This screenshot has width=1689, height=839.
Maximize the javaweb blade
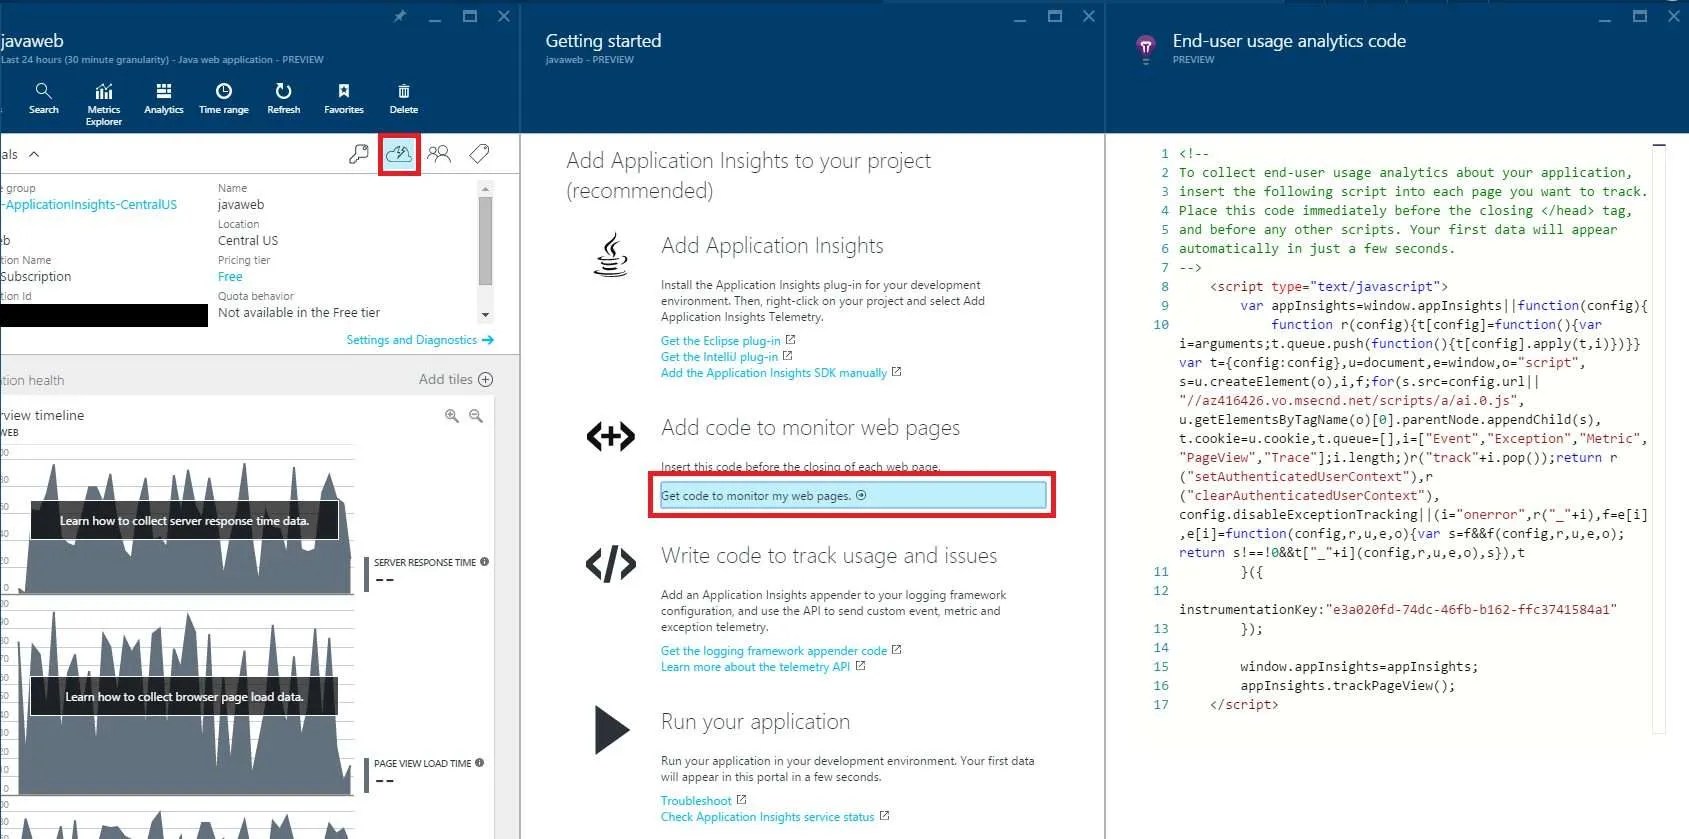(470, 16)
